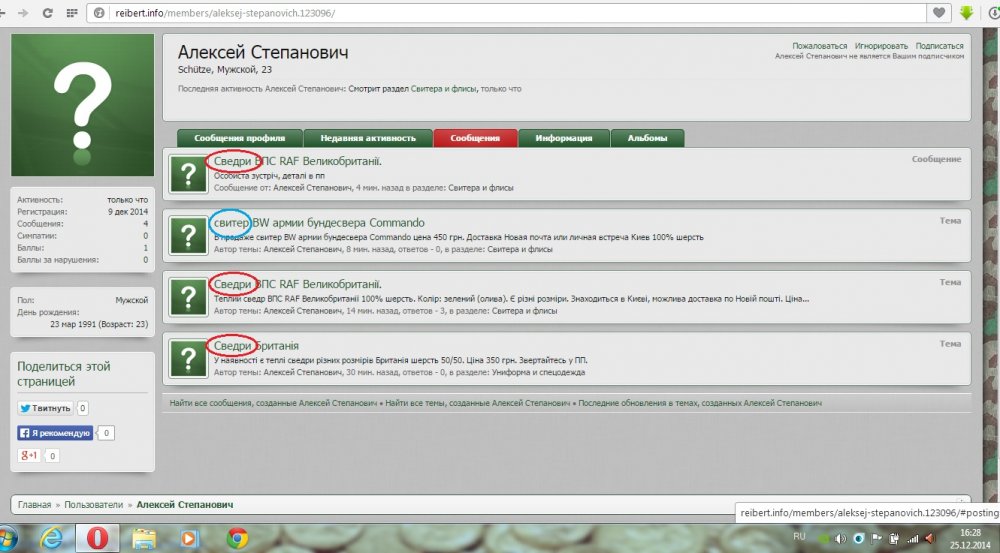Click the green circle tray icon
The width and height of the screenshot is (1000, 553).
[x=823, y=539]
